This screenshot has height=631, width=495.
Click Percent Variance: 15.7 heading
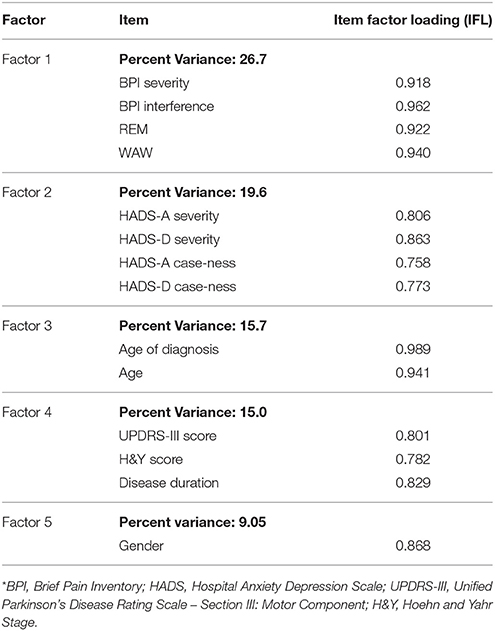coord(193,325)
